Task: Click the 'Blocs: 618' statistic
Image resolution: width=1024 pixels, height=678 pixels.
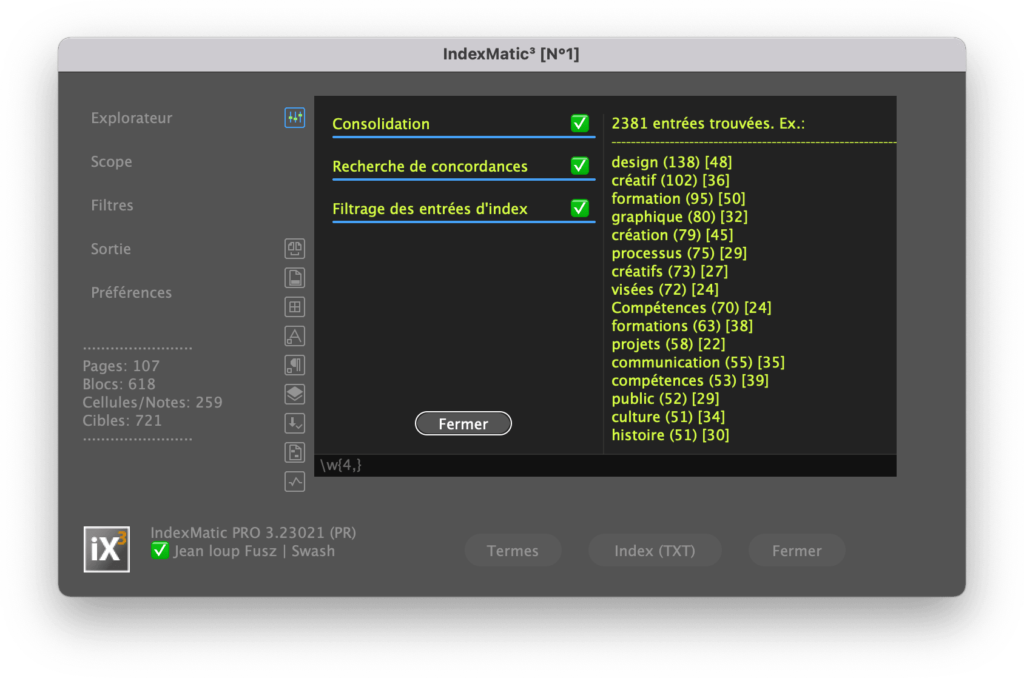Action: pyautogui.click(x=119, y=384)
